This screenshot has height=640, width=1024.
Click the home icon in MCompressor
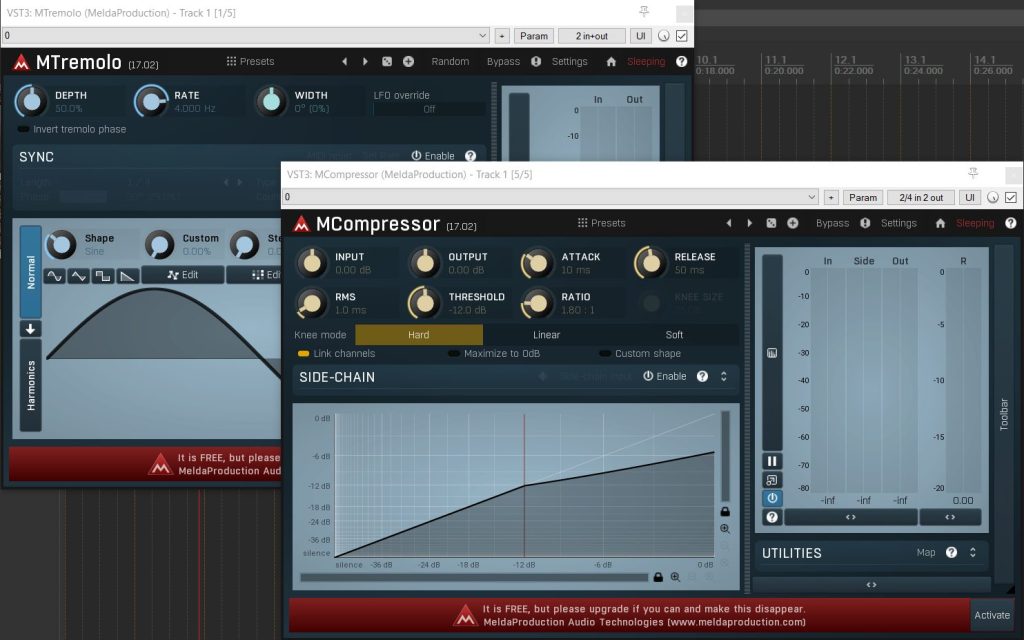(940, 223)
